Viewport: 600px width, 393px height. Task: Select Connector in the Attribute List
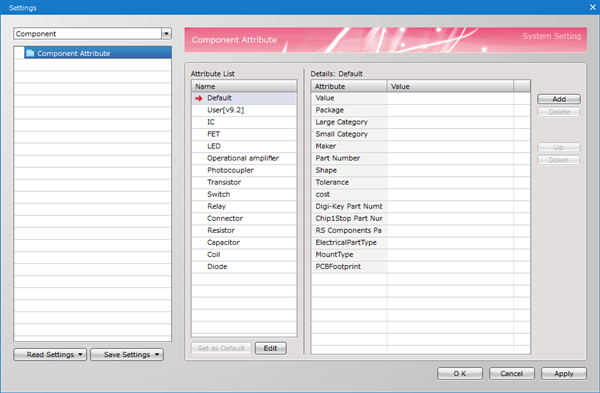pos(244,219)
